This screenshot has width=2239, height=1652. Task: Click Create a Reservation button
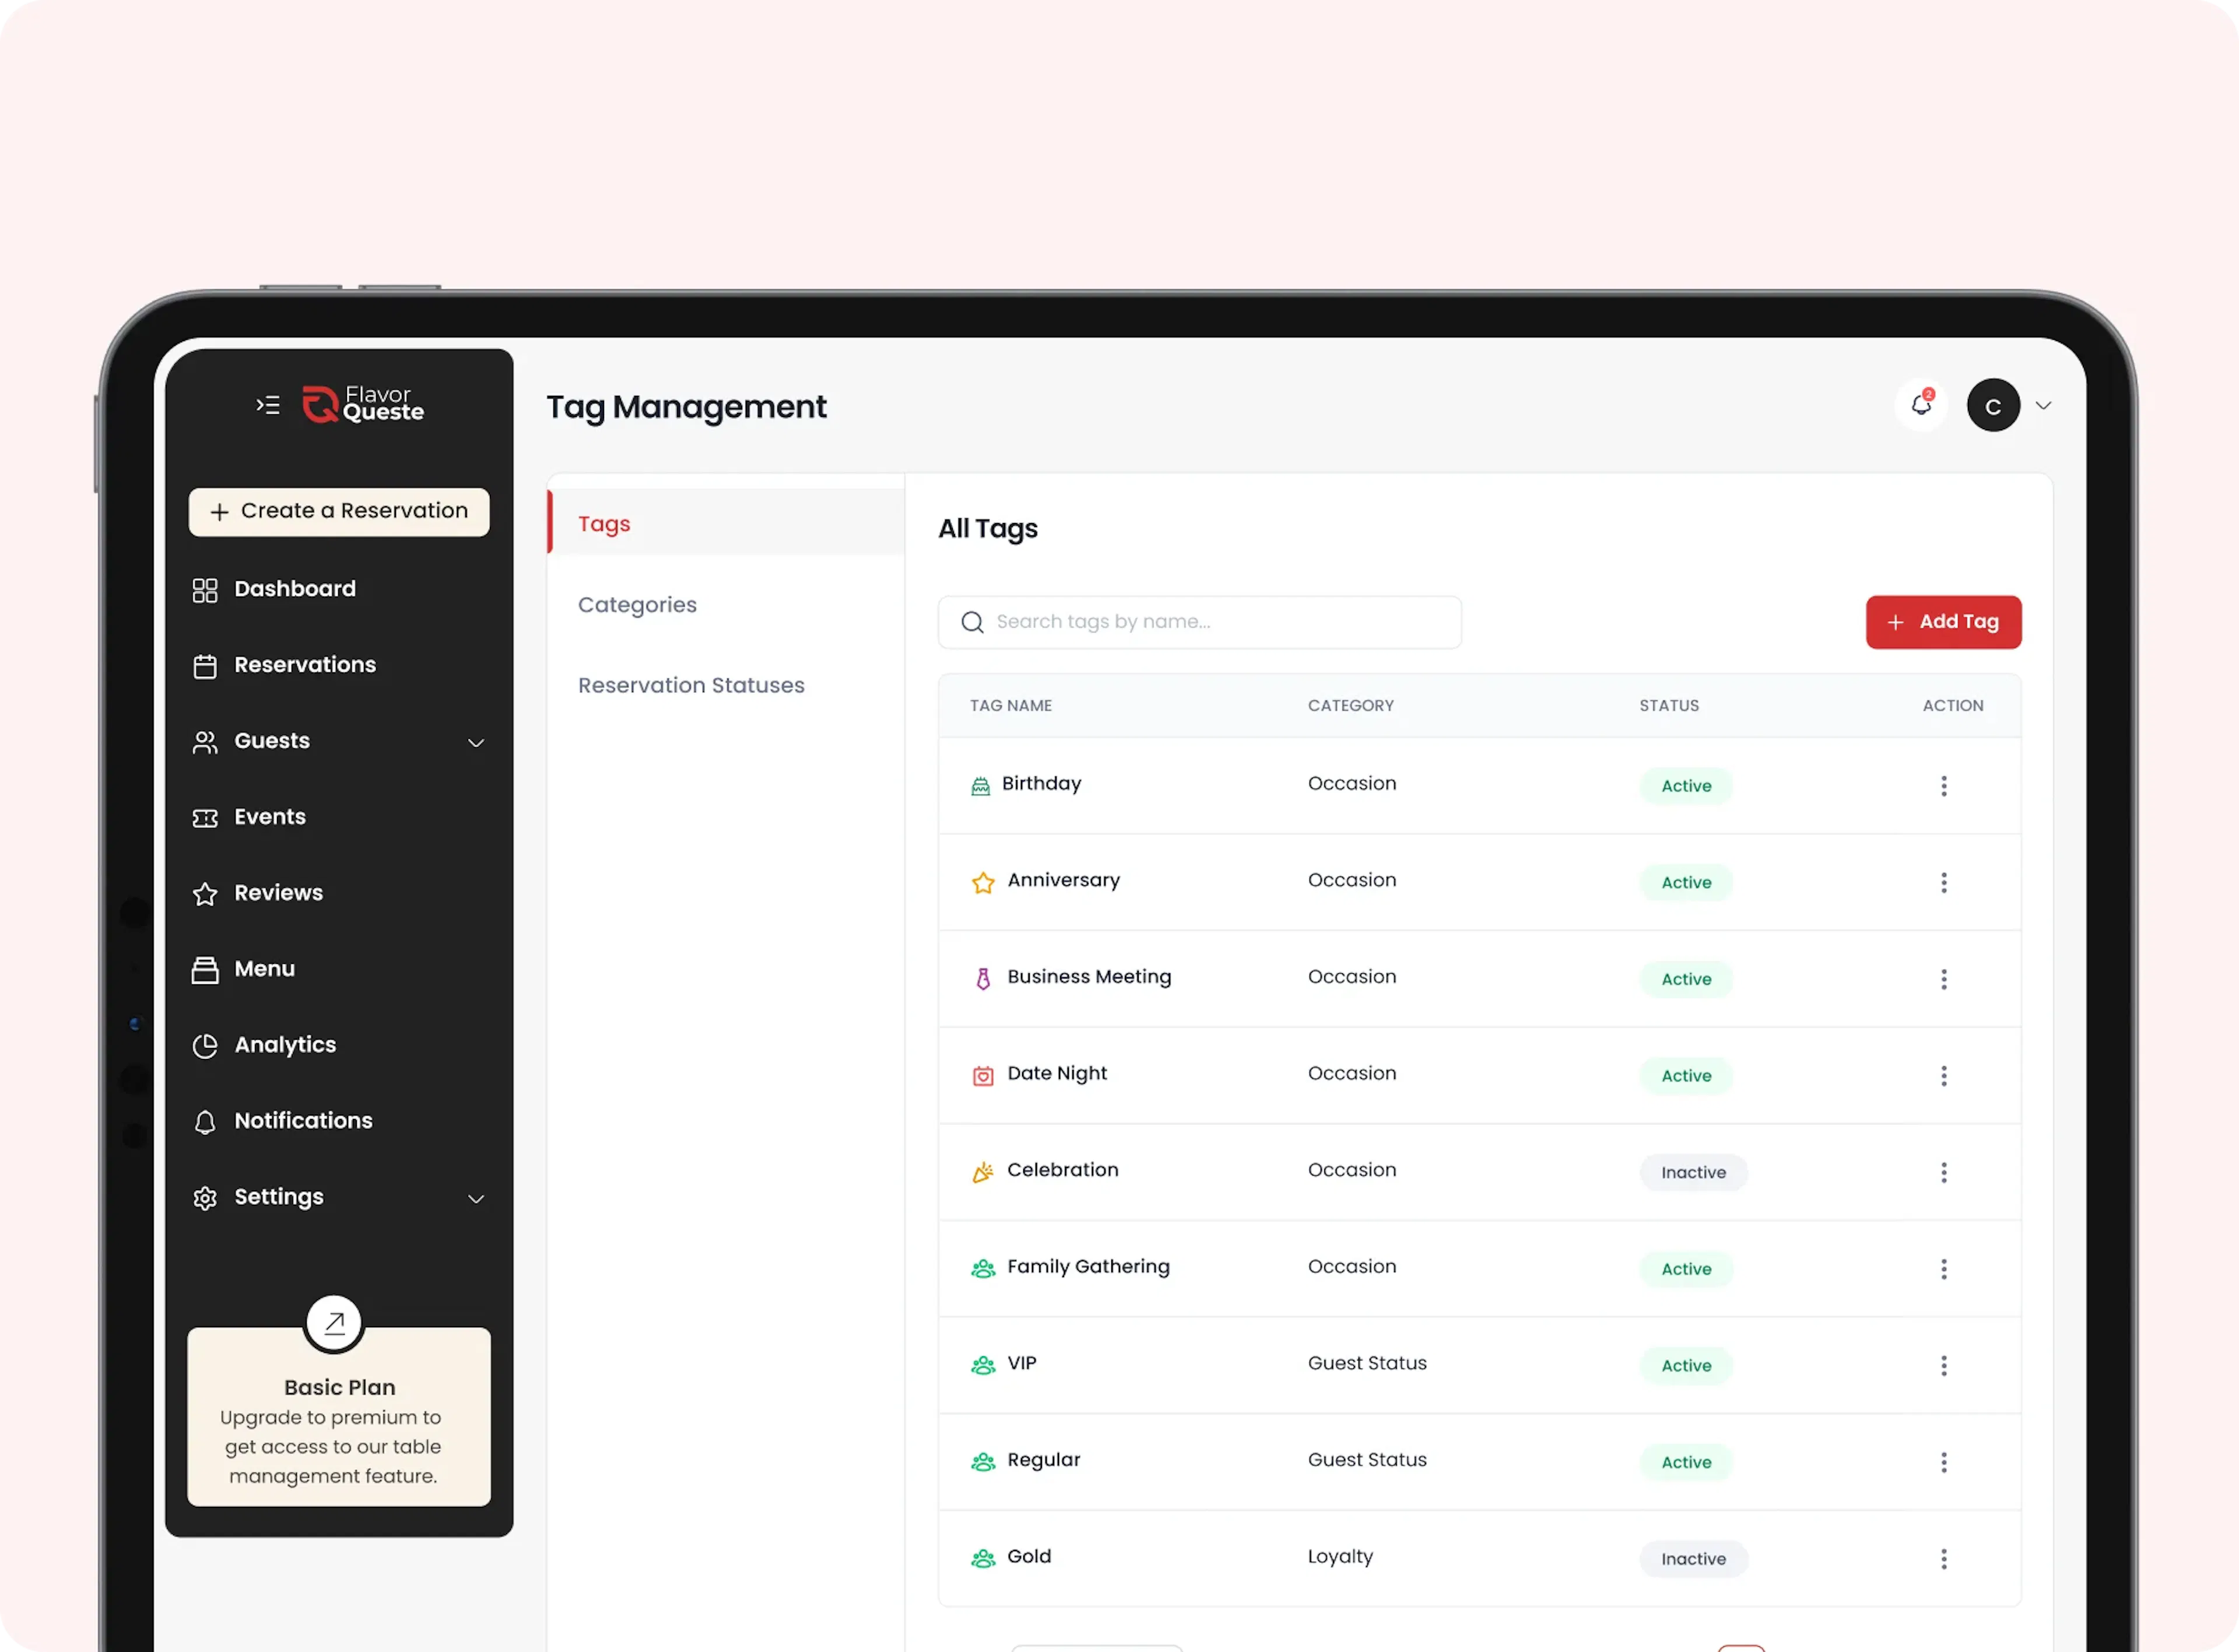coord(339,511)
